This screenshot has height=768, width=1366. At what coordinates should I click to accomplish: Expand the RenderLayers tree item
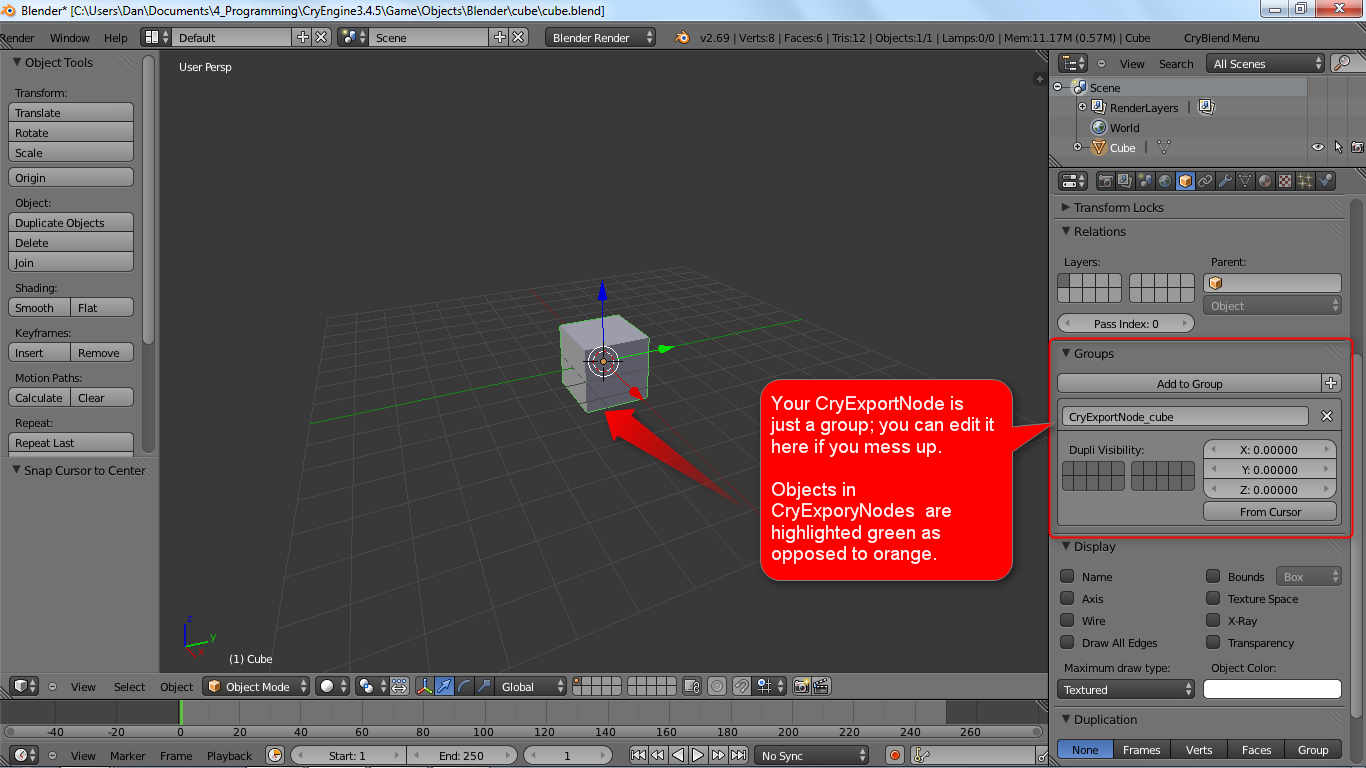click(1082, 107)
